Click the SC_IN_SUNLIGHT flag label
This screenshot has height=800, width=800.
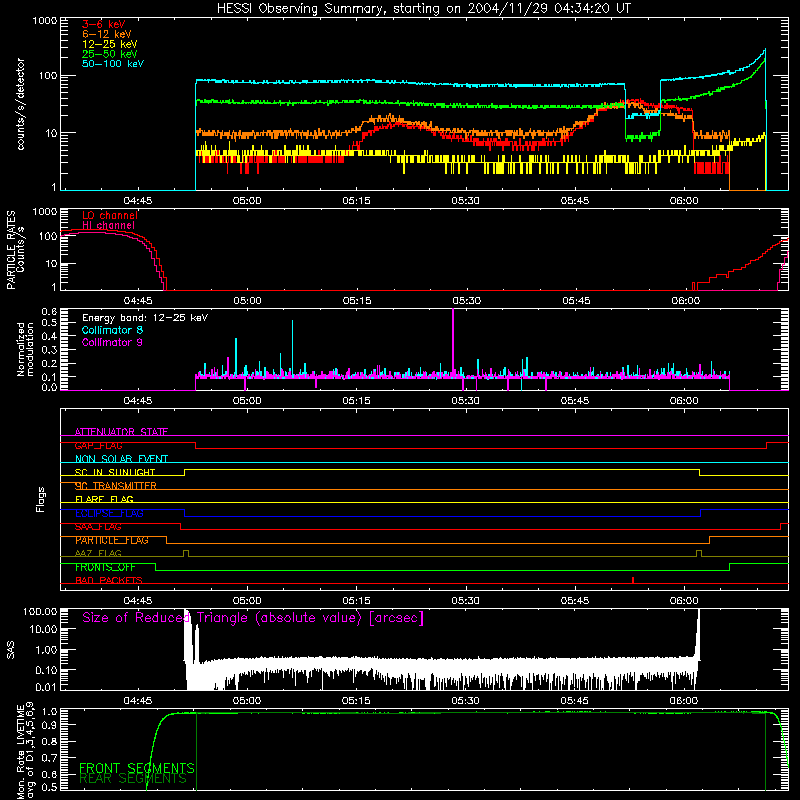(x=115, y=472)
